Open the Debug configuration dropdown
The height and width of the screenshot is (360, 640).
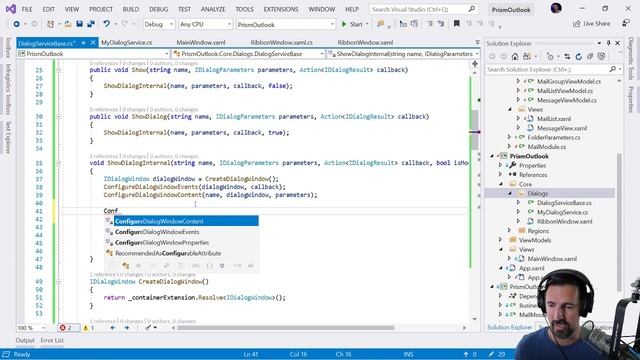[158, 24]
